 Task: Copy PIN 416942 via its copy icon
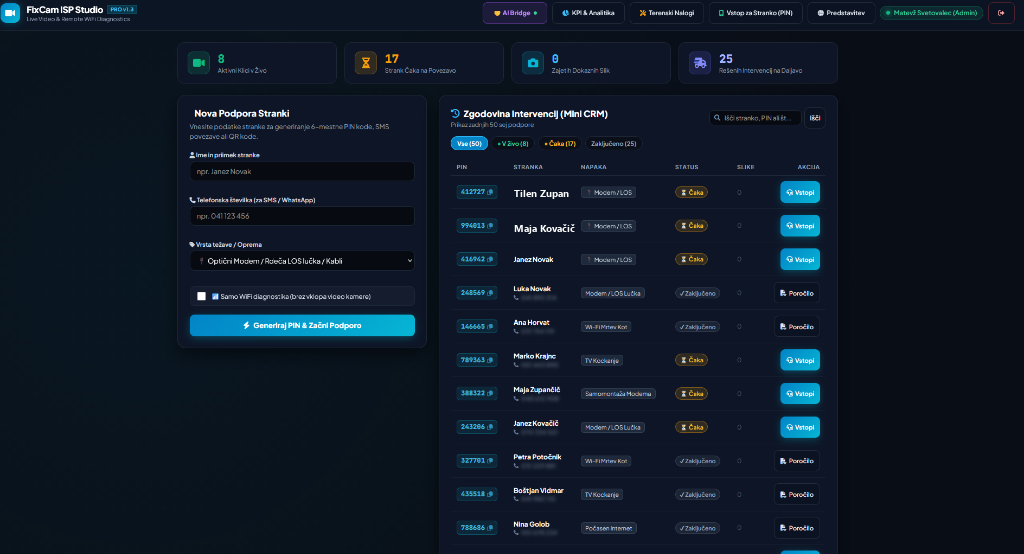(x=490, y=259)
